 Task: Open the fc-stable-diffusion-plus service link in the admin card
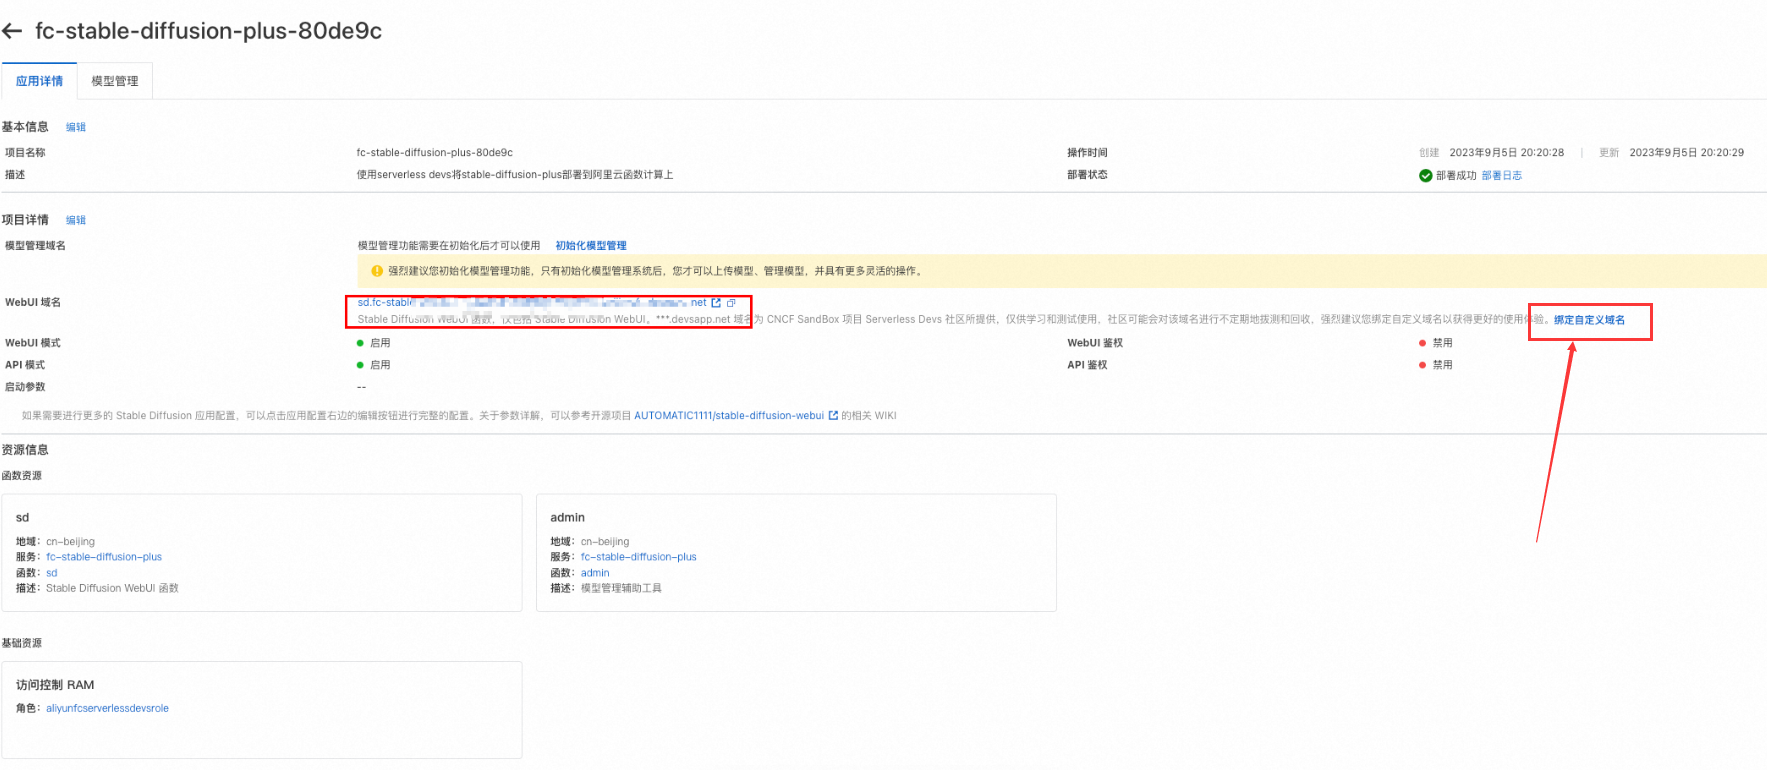pyautogui.click(x=638, y=557)
